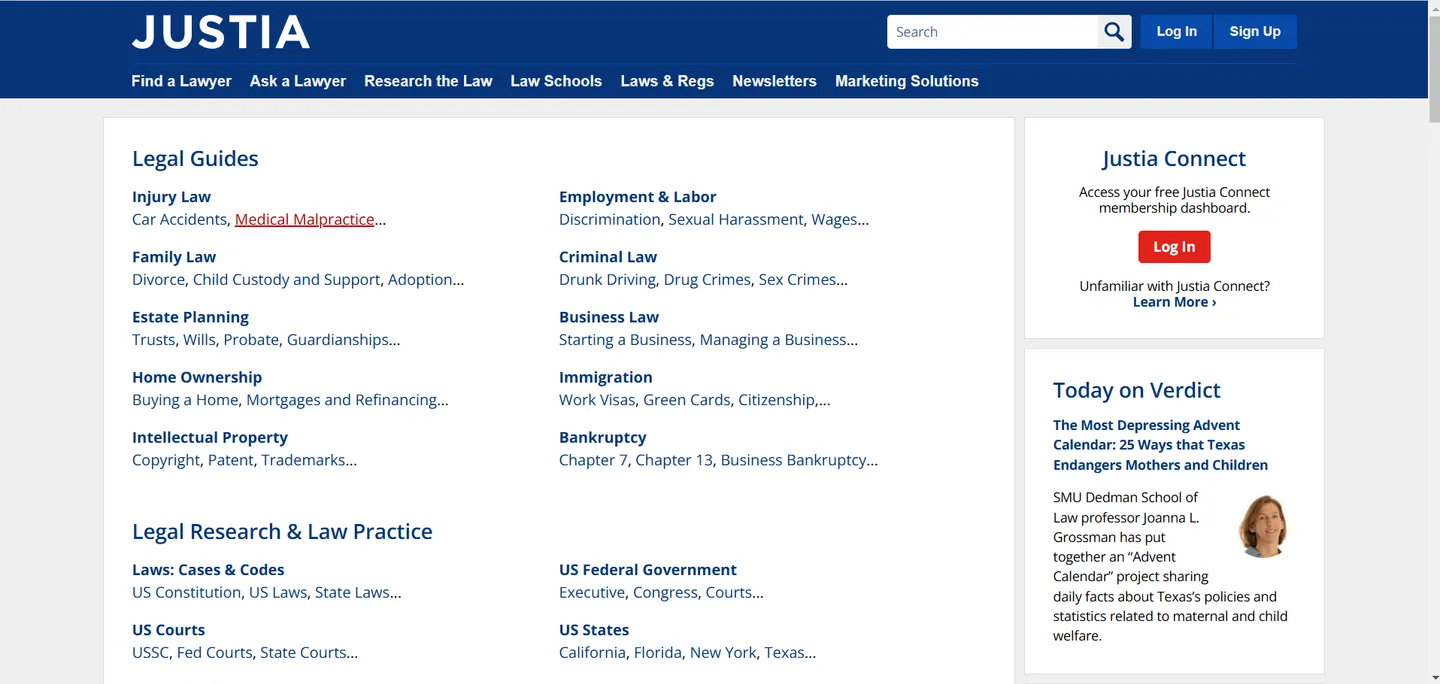Screen dimensions: 1440x684
Task: Open the Family Law guide
Action: [x=174, y=257]
